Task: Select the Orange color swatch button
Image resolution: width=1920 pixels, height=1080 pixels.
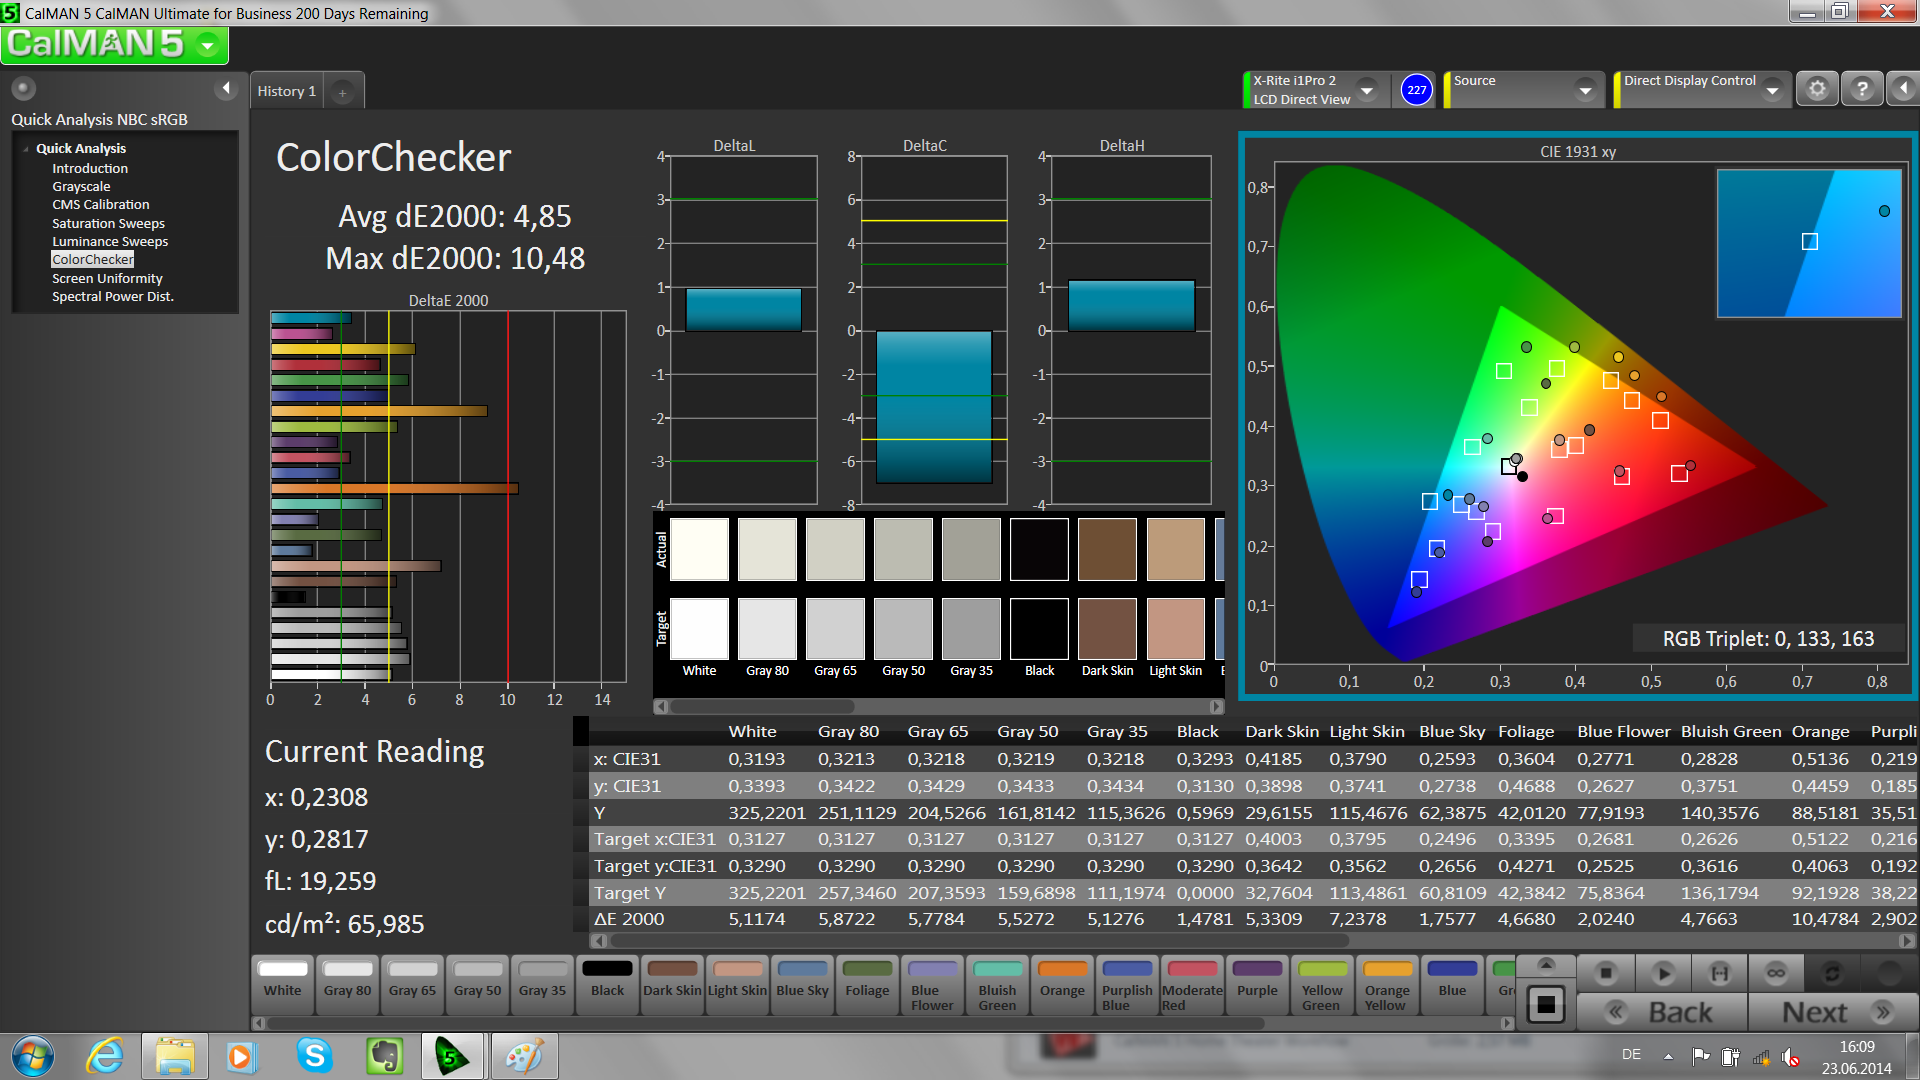Action: coord(1062,983)
